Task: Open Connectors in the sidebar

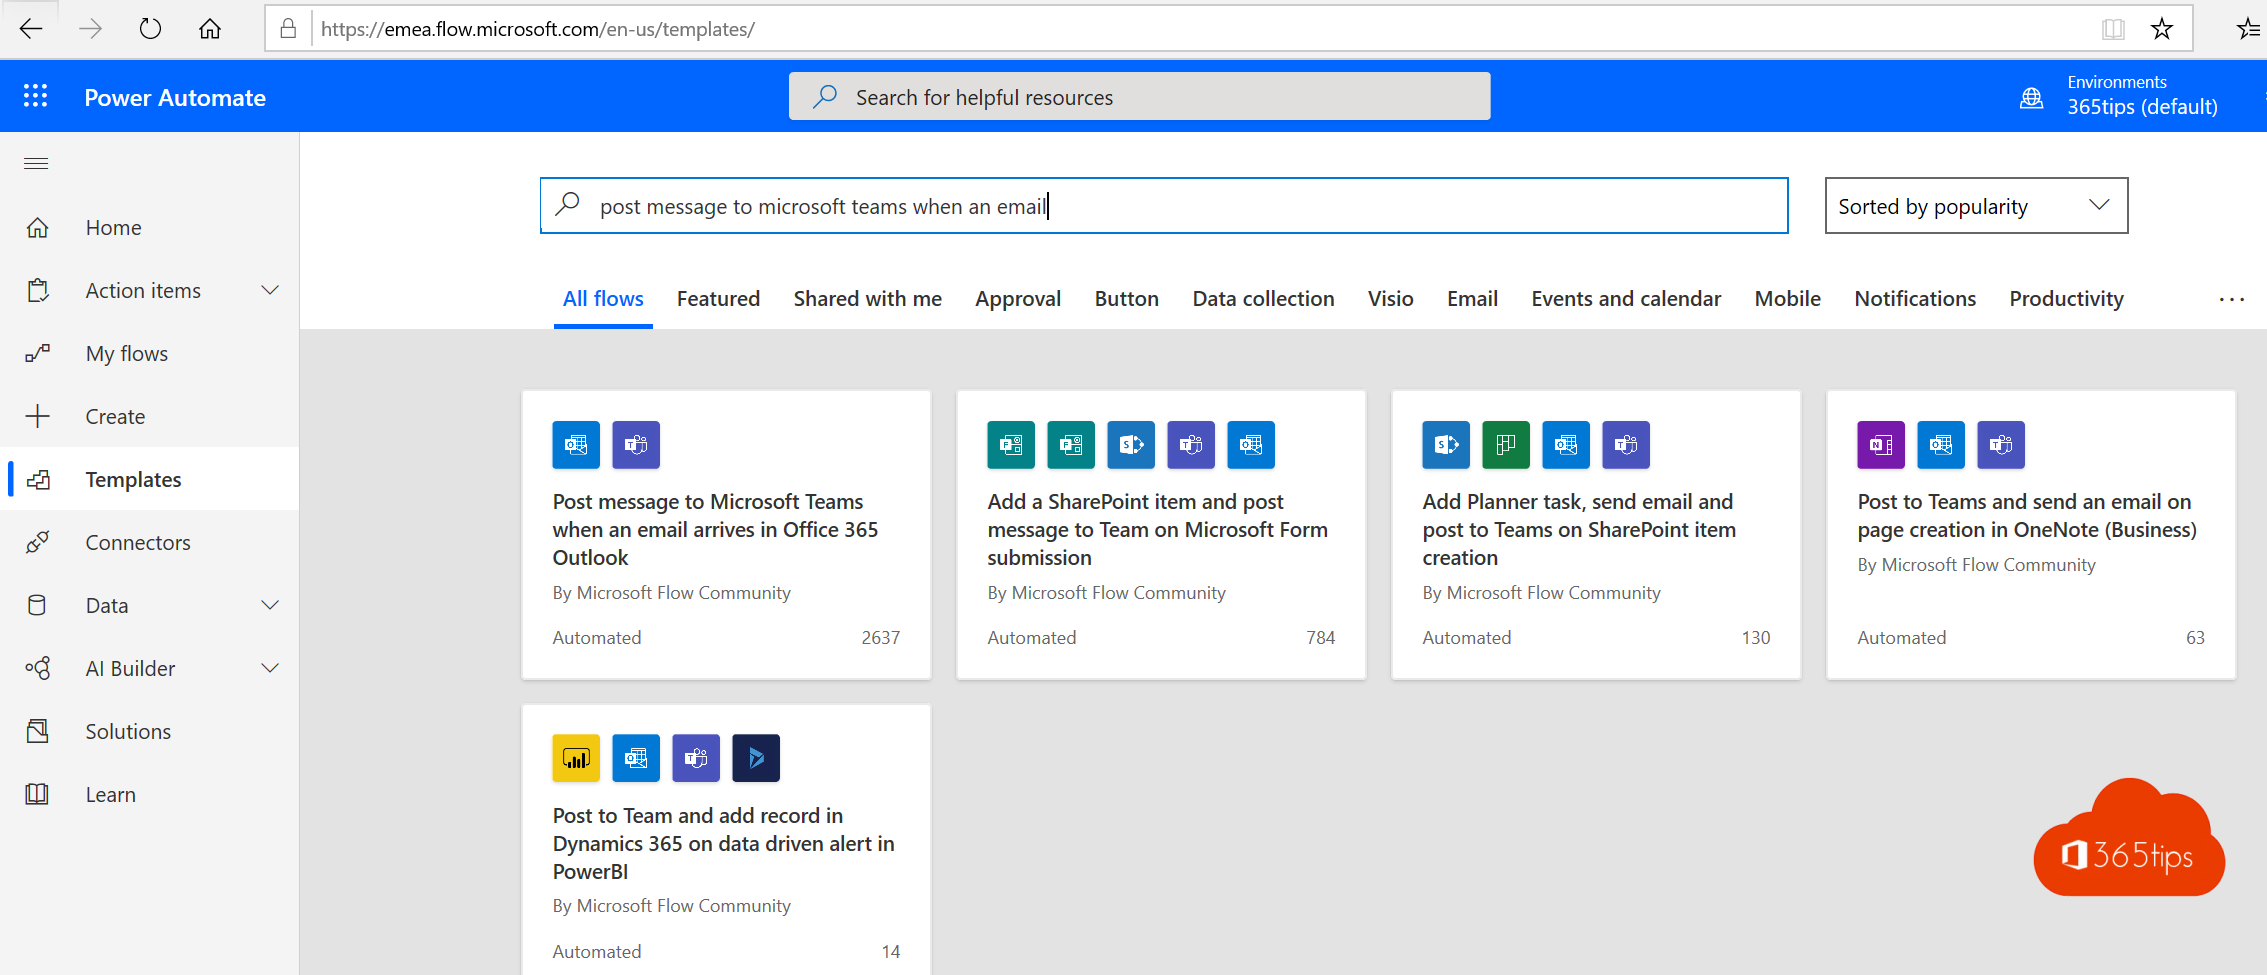Action: click(150, 542)
